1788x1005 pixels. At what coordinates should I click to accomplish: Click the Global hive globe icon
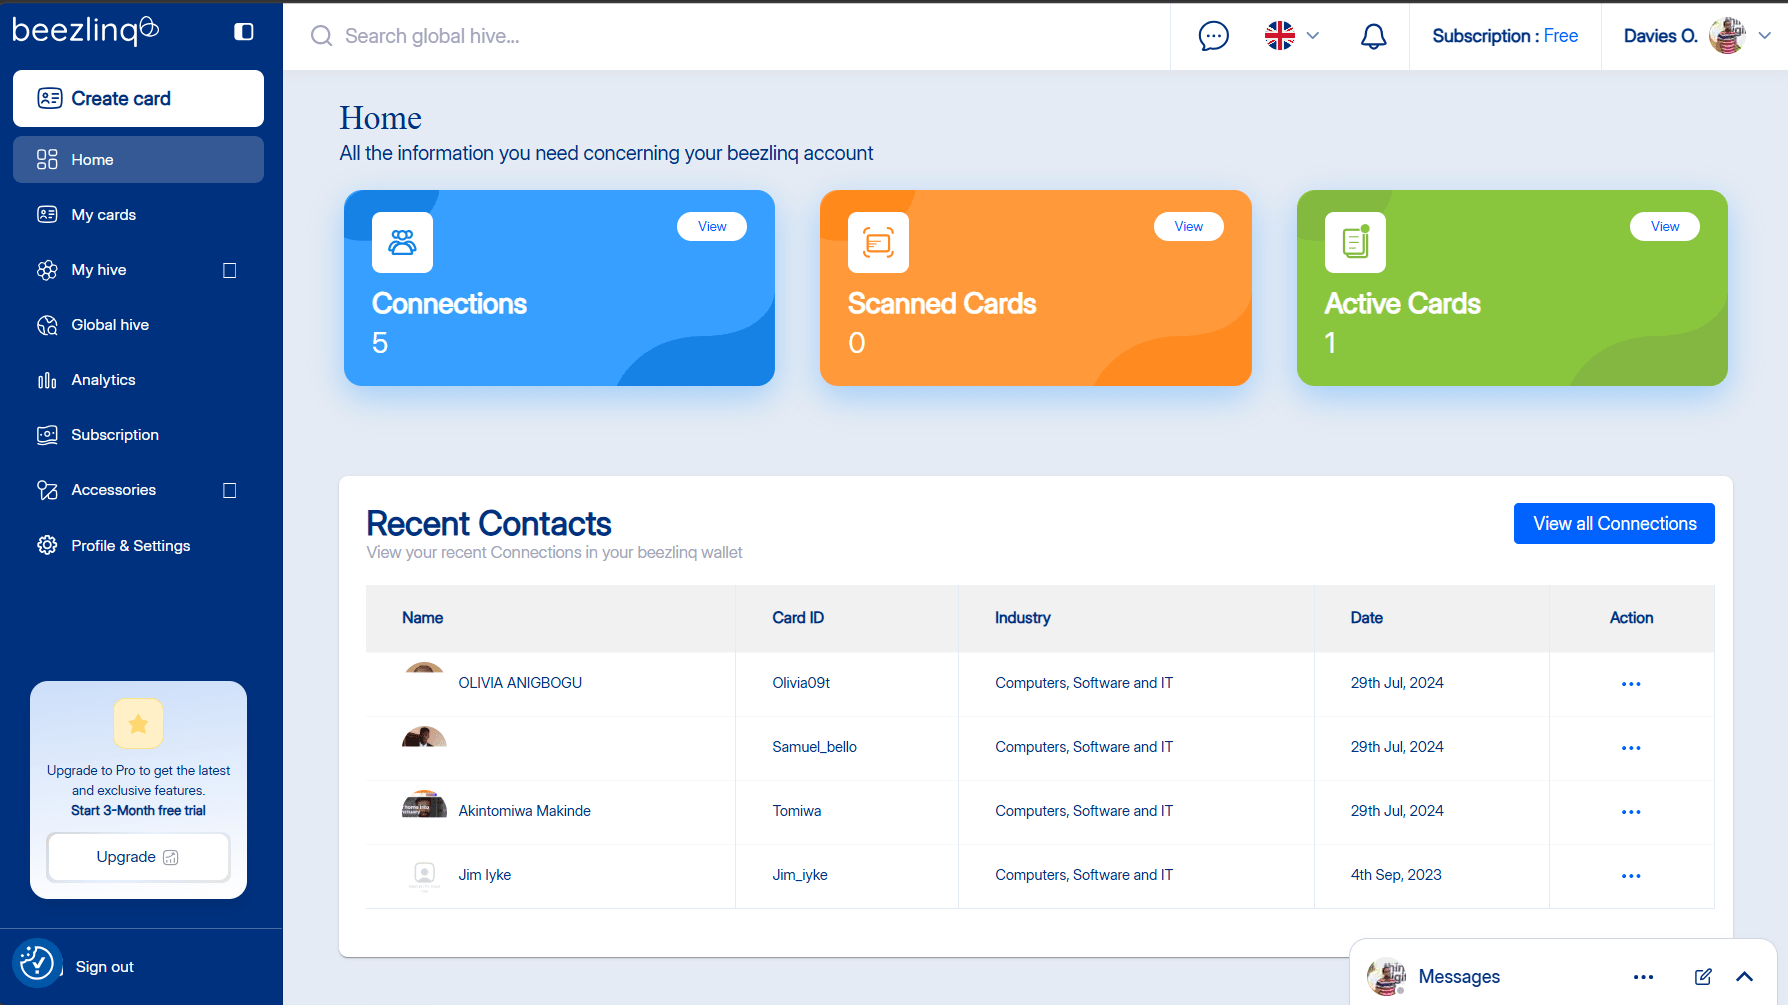point(47,325)
